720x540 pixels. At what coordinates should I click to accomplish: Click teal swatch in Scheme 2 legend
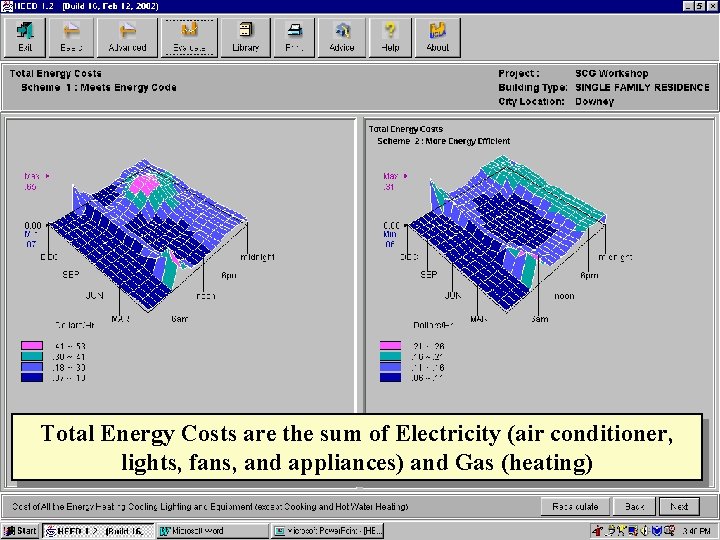point(390,356)
